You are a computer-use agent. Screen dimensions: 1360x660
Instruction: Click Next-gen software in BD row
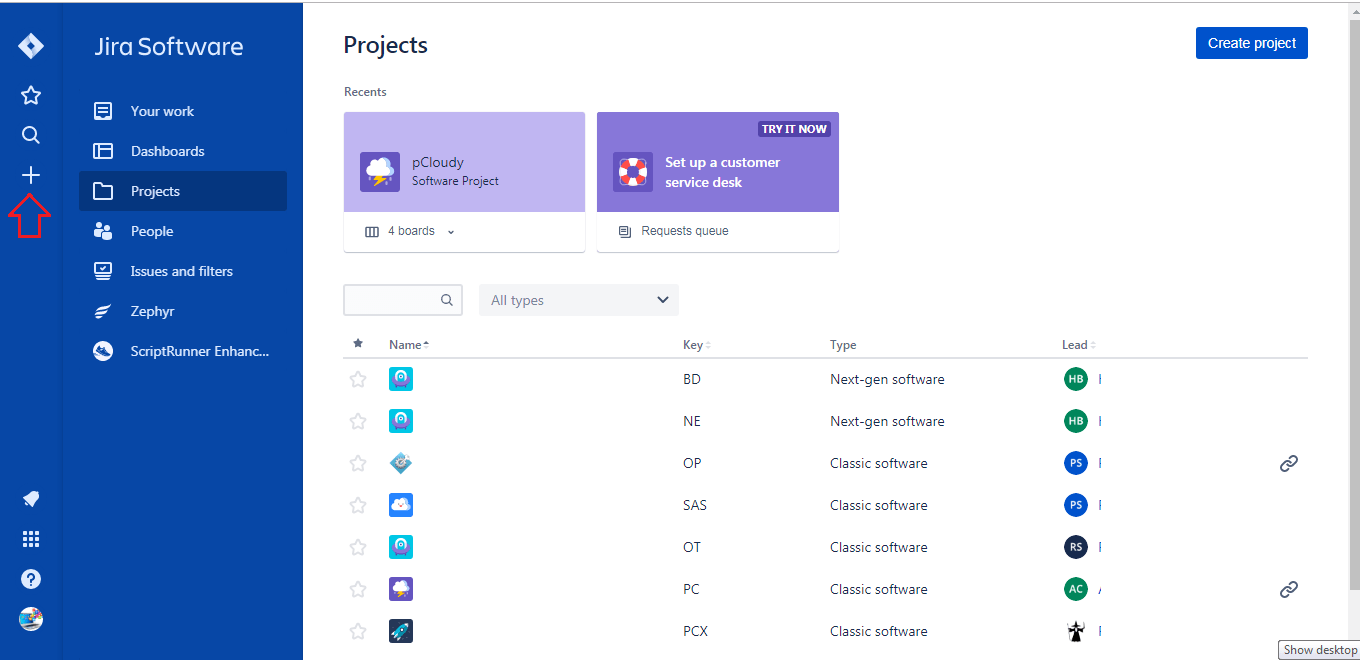click(887, 379)
